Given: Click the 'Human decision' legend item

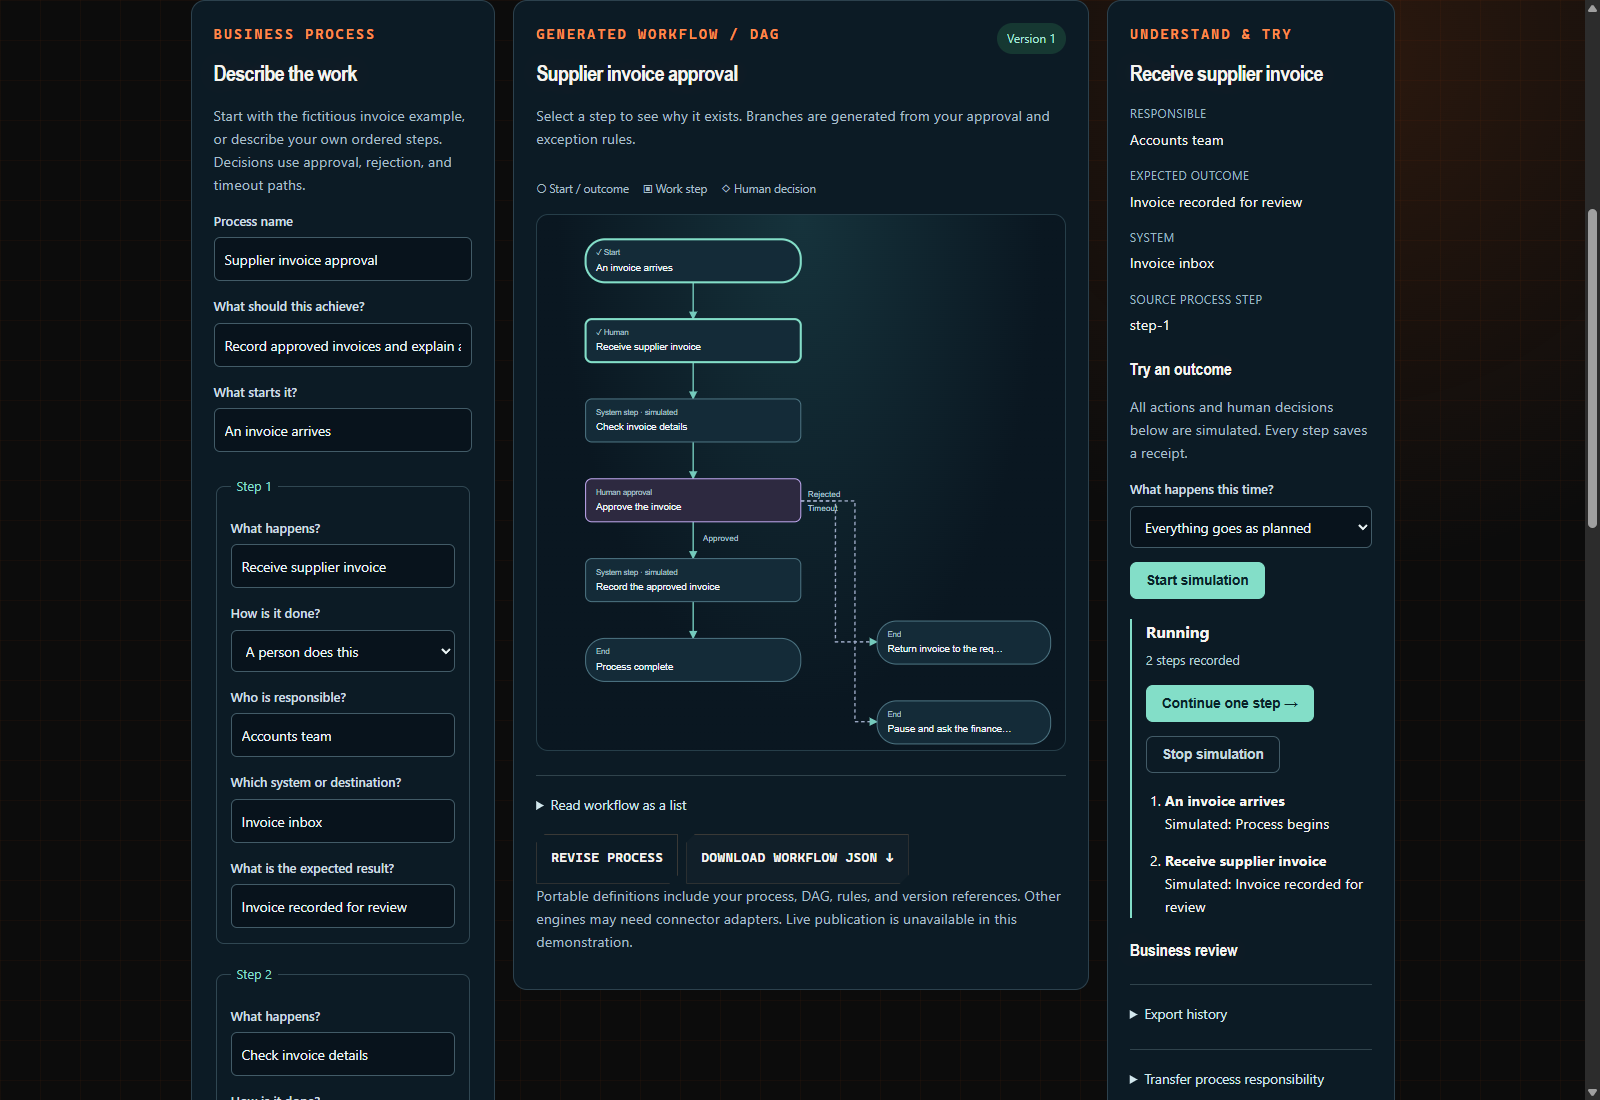Looking at the screenshot, I should (769, 189).
